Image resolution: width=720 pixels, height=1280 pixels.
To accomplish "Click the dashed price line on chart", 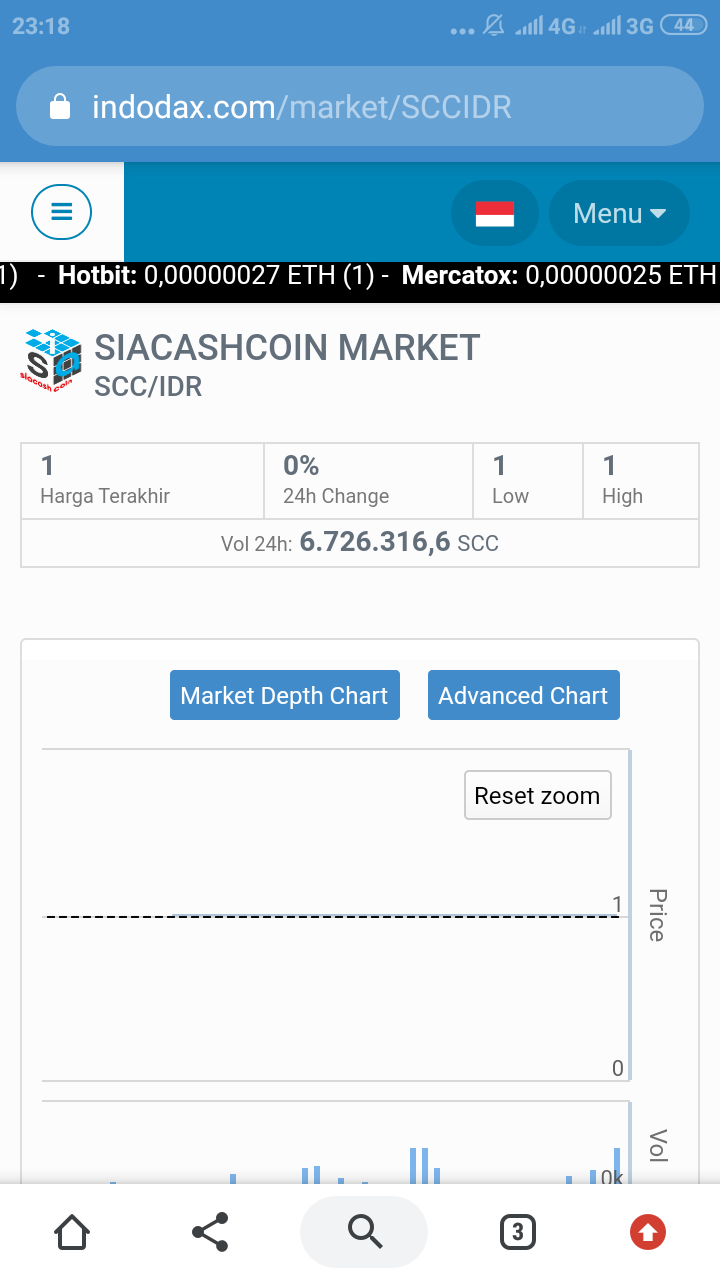I will point(330,916).
